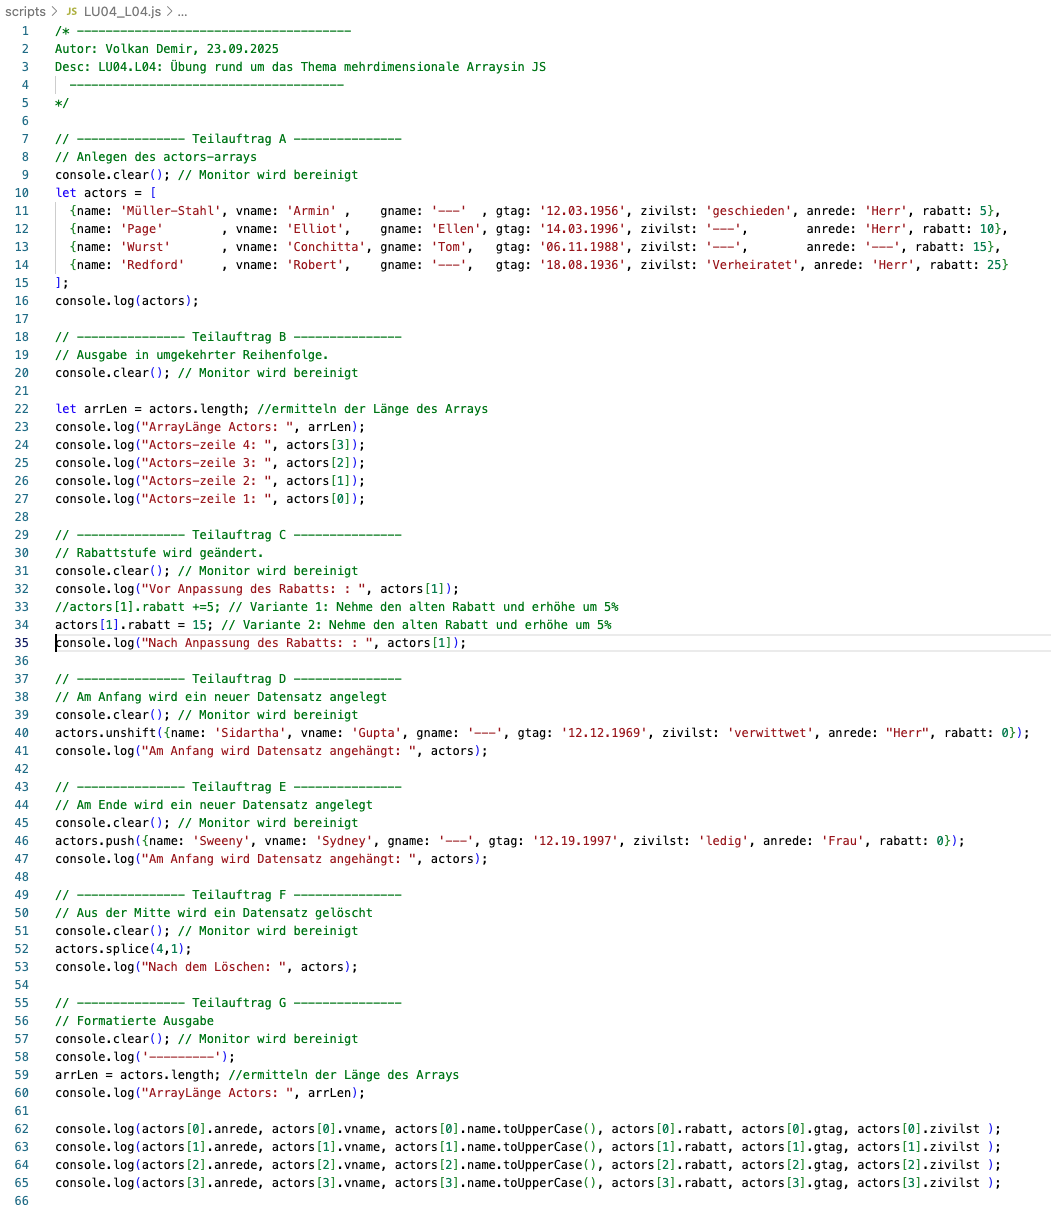Click the 'geschieden' zivilst string
The width and height of the screenshot is (1051, 1205).
click(x=749, y=211)
